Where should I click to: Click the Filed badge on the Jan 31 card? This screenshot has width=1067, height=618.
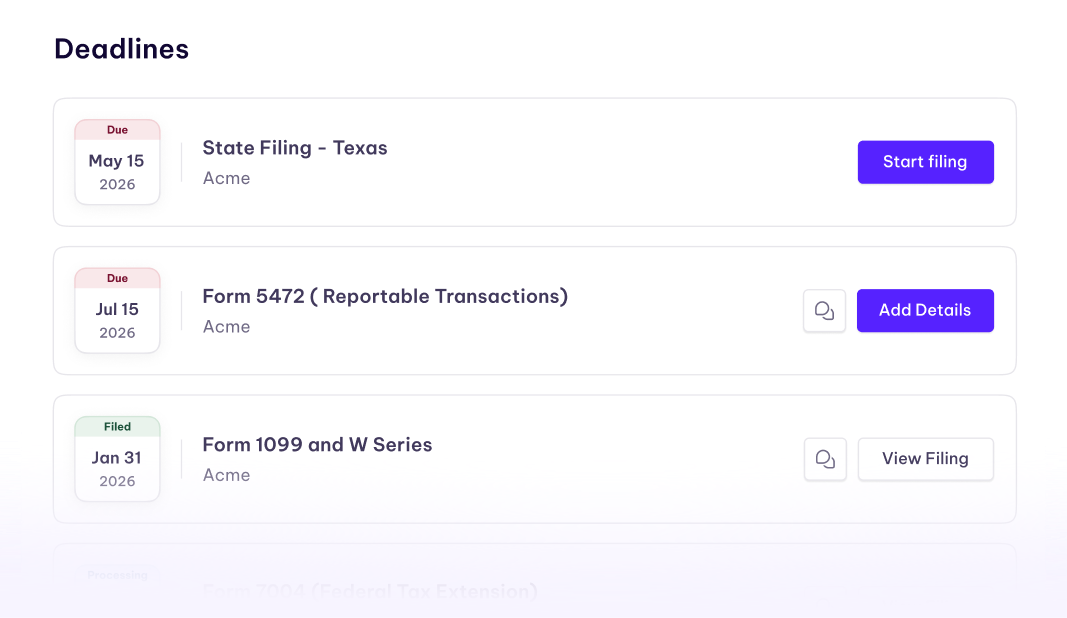click(x=117, y=426)
